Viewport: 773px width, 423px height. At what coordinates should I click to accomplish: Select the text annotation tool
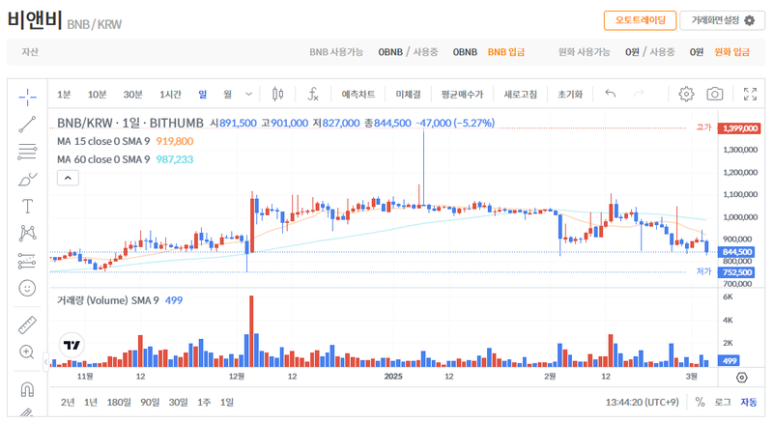27,207
